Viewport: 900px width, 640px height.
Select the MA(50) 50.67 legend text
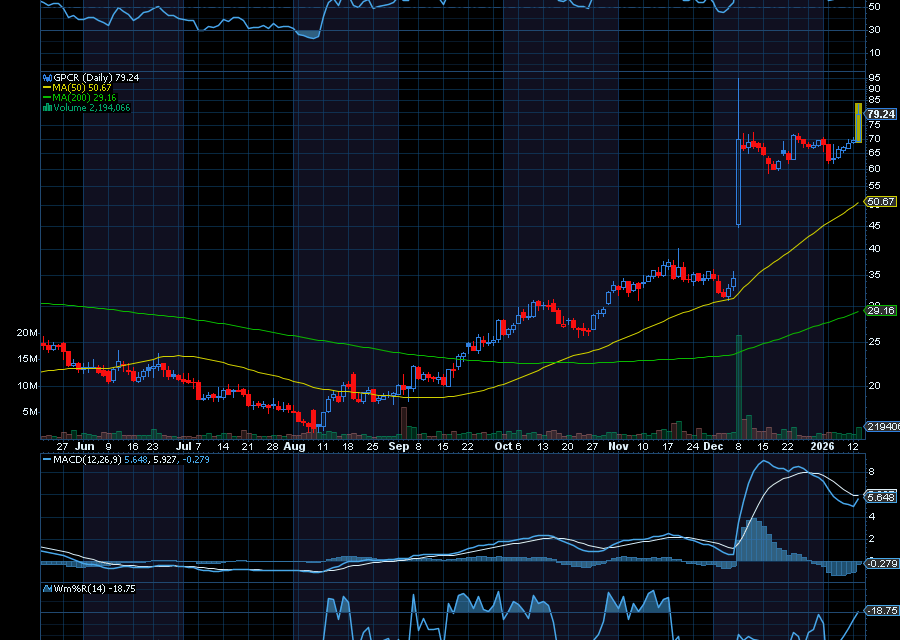82,88
